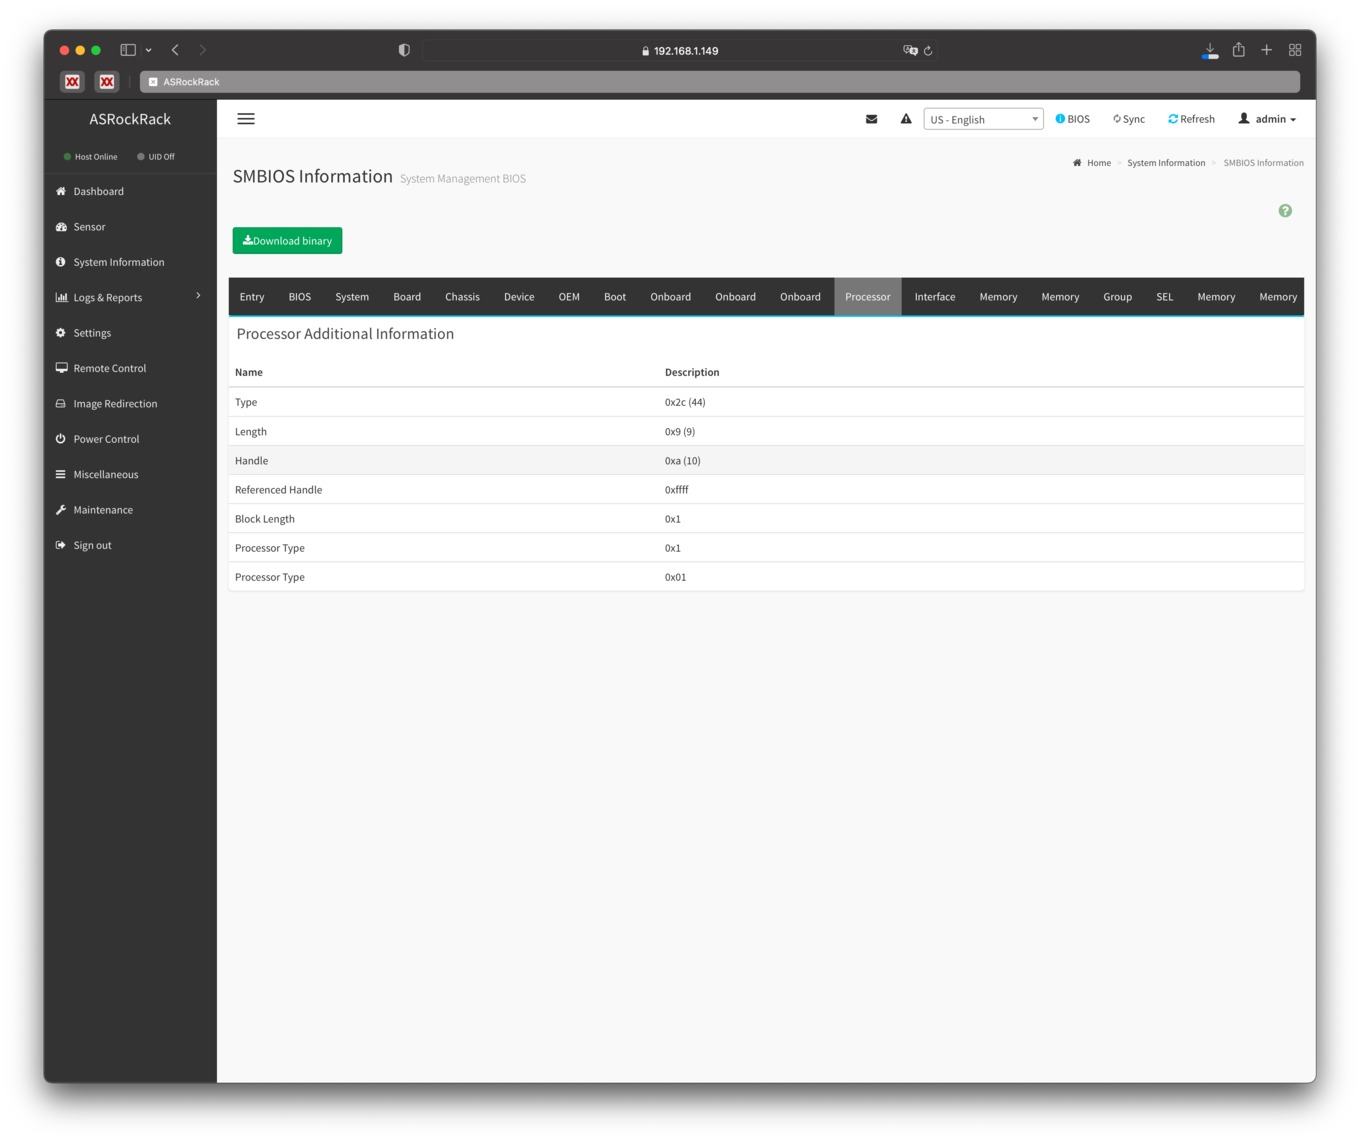Go to System Information in sidebar
This screenshot has width=1360, height=1141.
(118, 262)
